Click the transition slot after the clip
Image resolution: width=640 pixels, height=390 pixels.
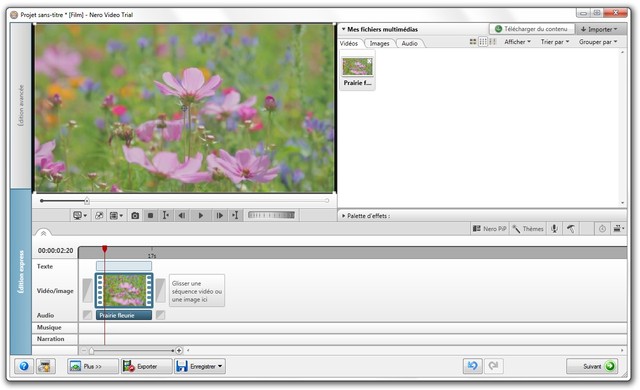[x=160, y=290]
